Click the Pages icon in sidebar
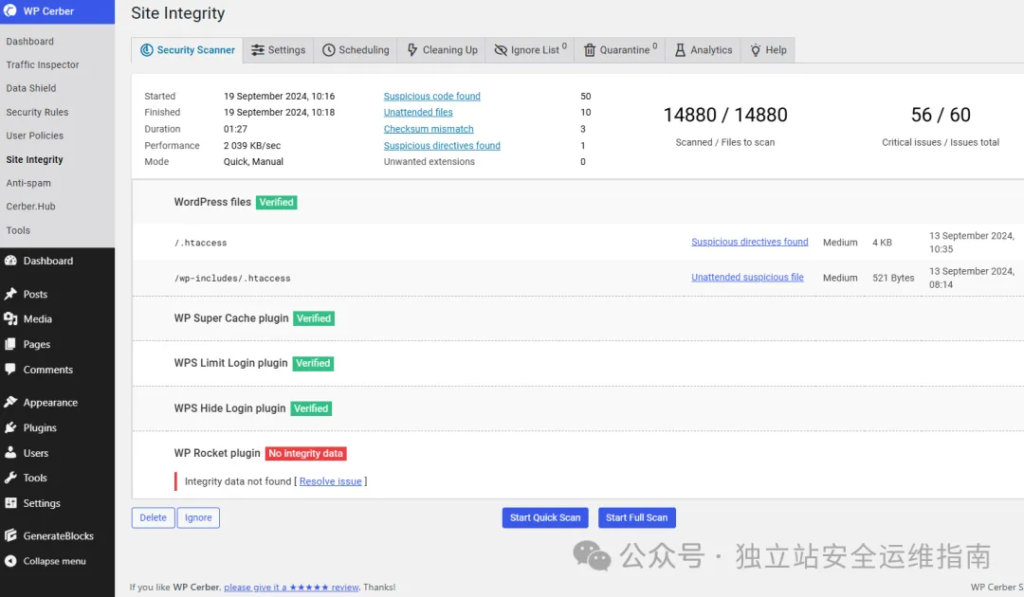The image size is (1024, 597). 10,344
